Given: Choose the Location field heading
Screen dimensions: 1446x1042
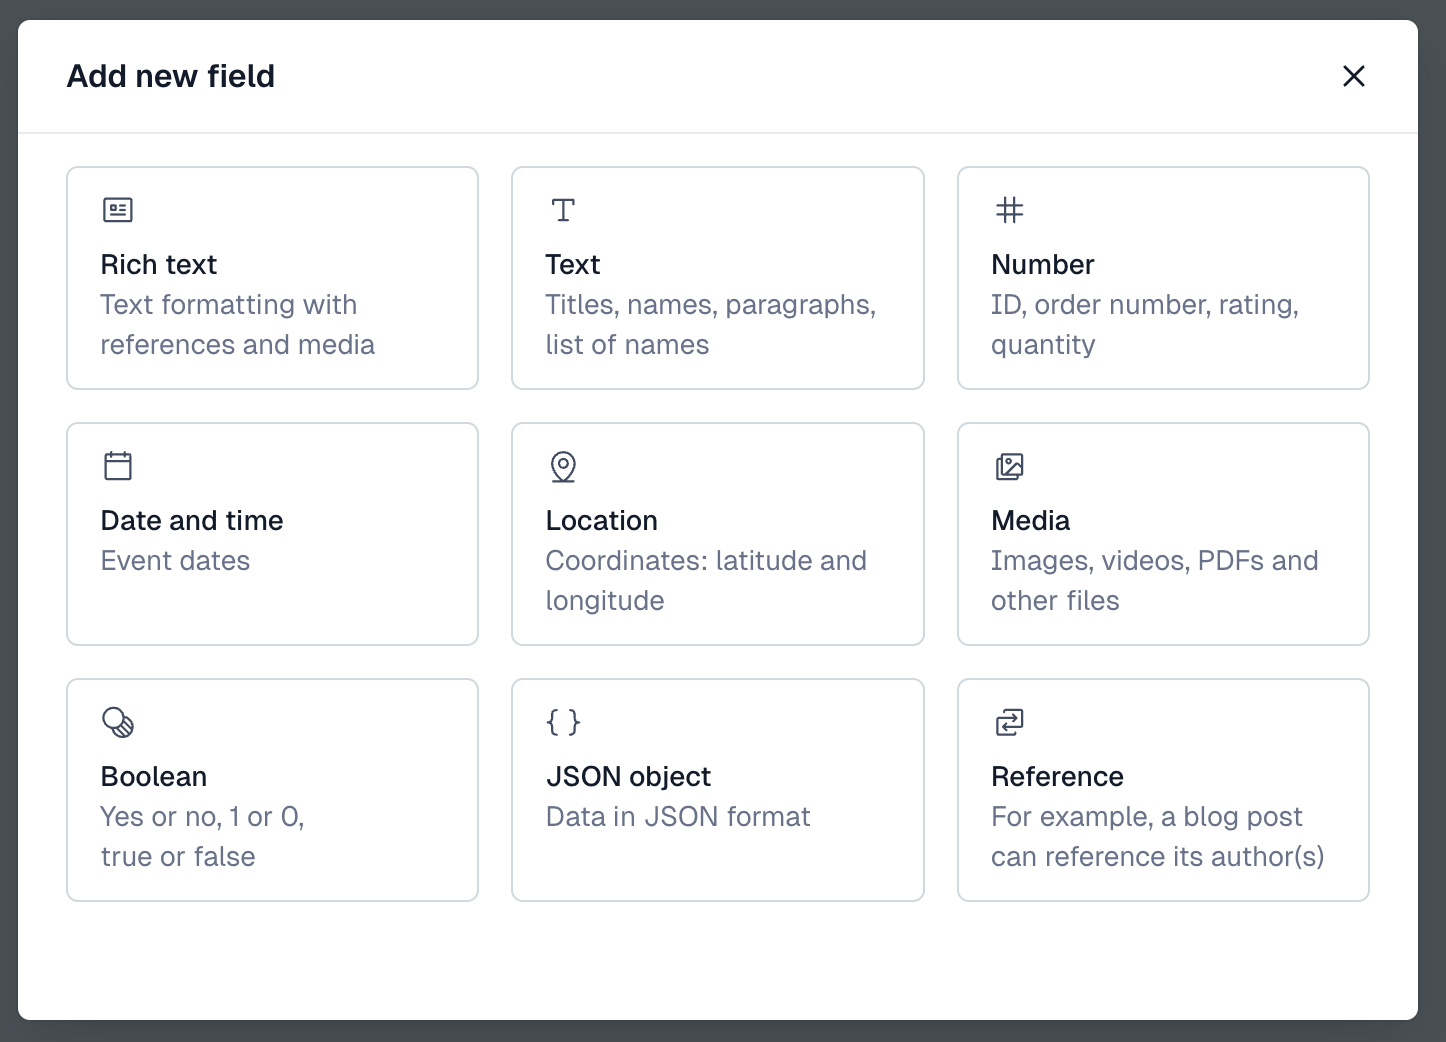Looking at the screenshot, I should point(602,520).
